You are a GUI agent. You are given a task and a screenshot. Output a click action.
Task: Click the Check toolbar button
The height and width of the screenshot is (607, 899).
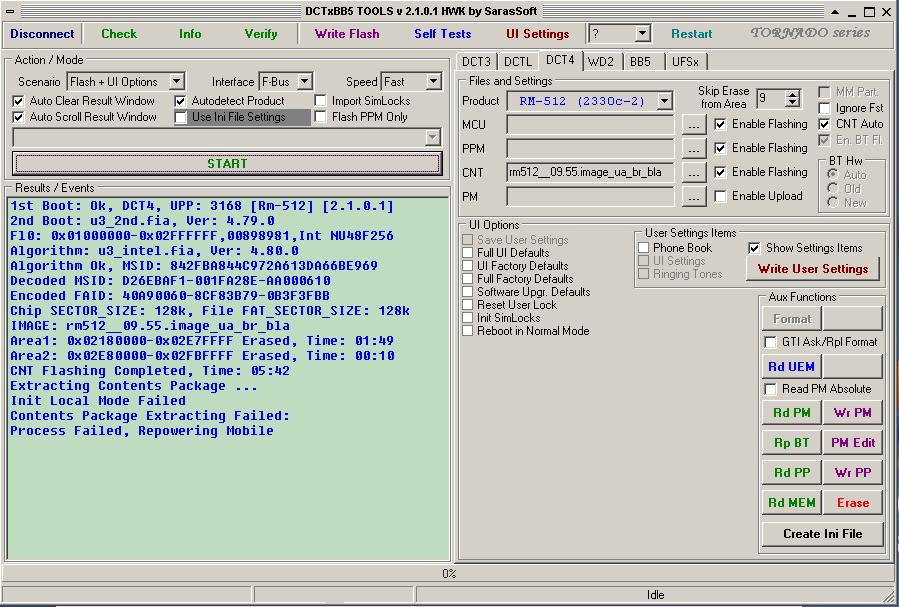[x=119, y=34]
